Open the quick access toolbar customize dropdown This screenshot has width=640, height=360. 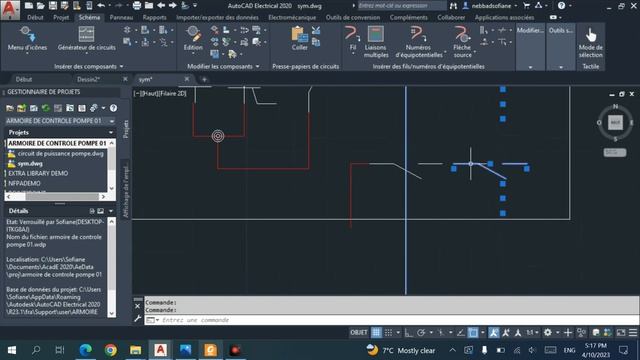(195, 6)
